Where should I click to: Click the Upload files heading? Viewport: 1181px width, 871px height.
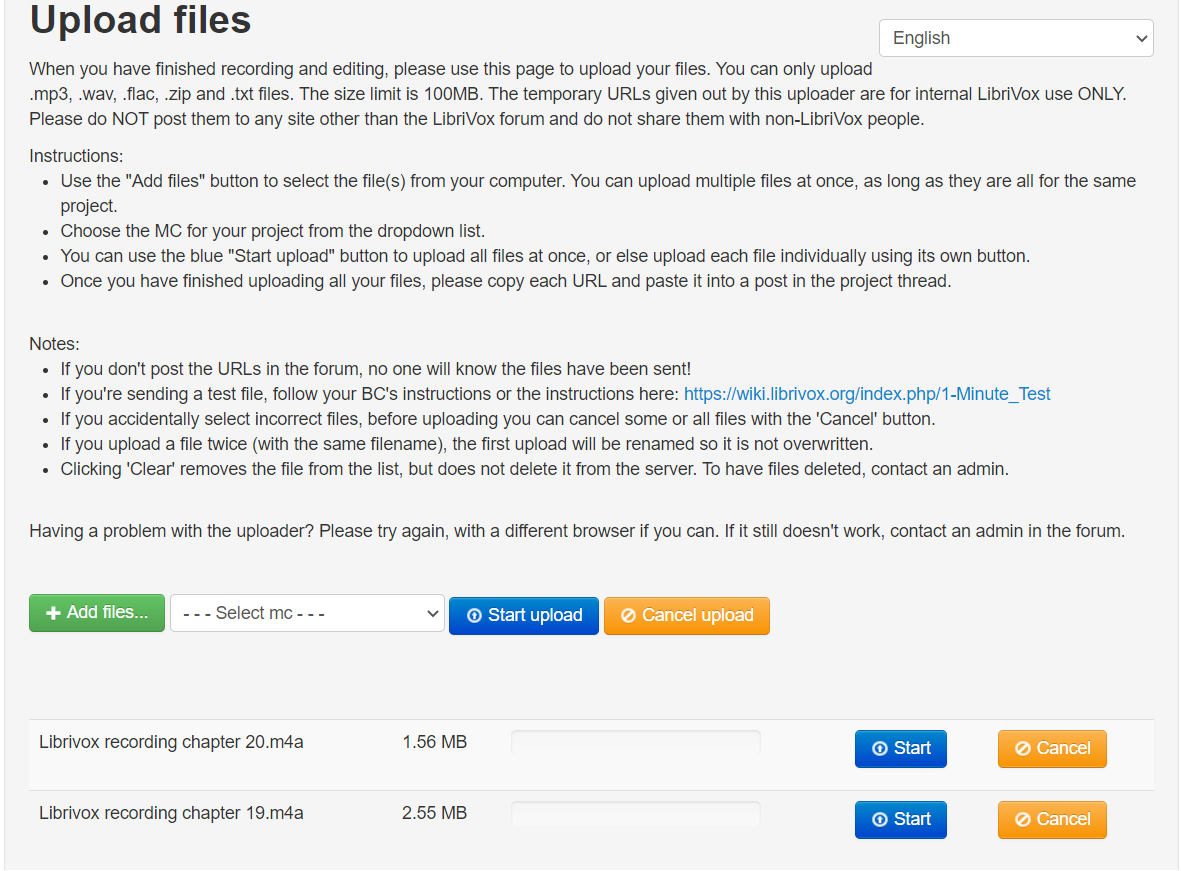pos(140,20)
